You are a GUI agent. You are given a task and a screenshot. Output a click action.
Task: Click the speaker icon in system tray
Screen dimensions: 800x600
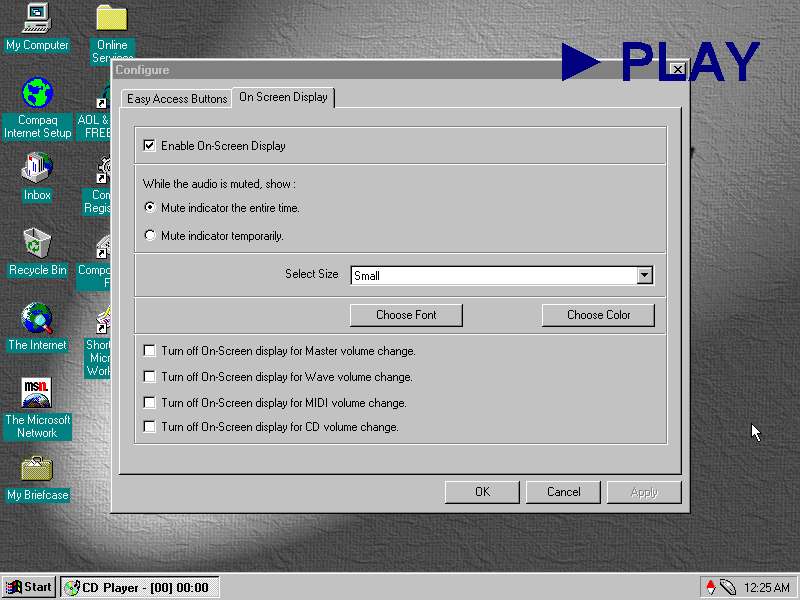point(727,588)
